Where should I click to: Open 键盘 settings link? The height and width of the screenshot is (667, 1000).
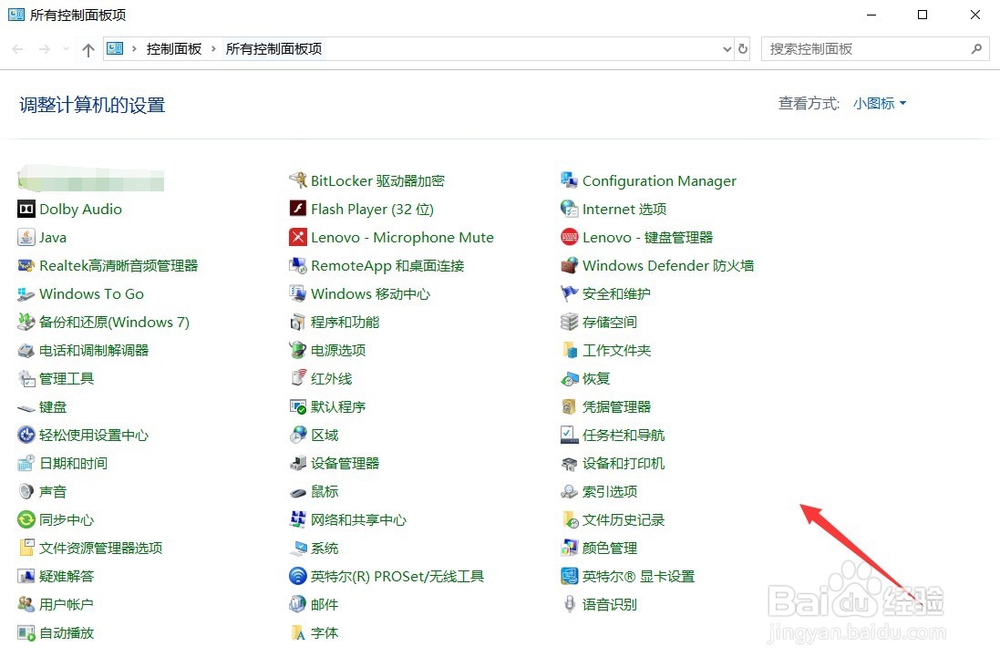(x=53, y=407)
